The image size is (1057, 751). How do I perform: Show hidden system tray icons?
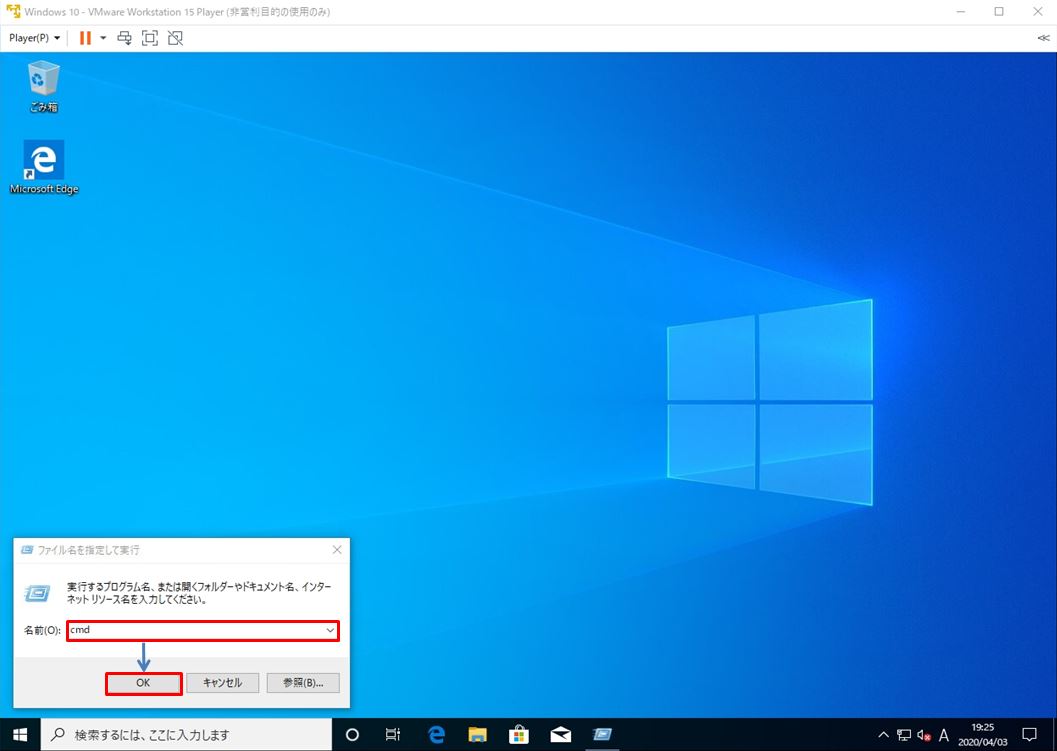tap(884, 735)
